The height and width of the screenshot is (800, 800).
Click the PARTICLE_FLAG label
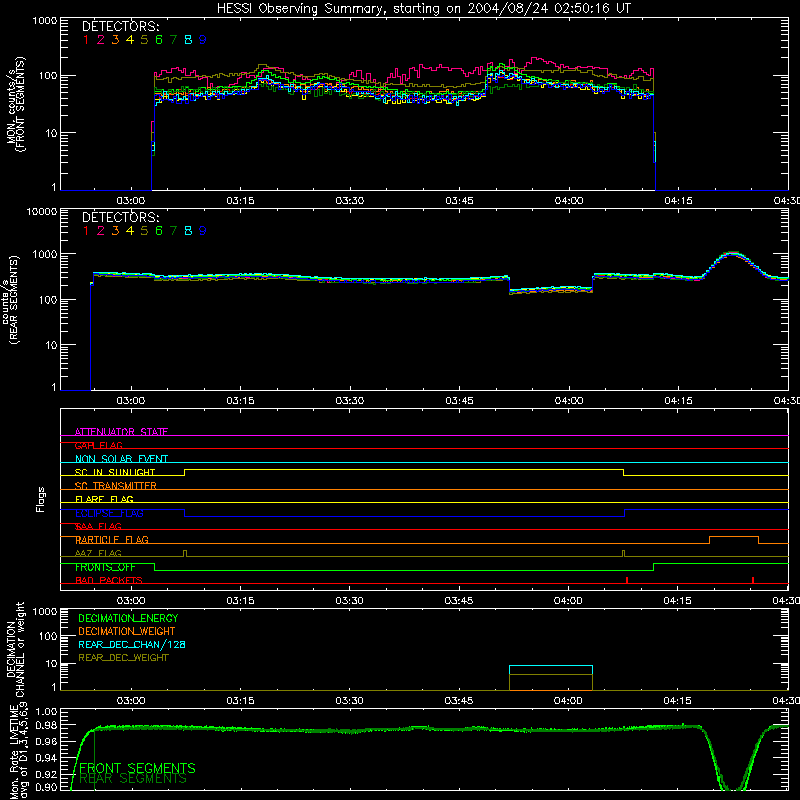(112, 540)
